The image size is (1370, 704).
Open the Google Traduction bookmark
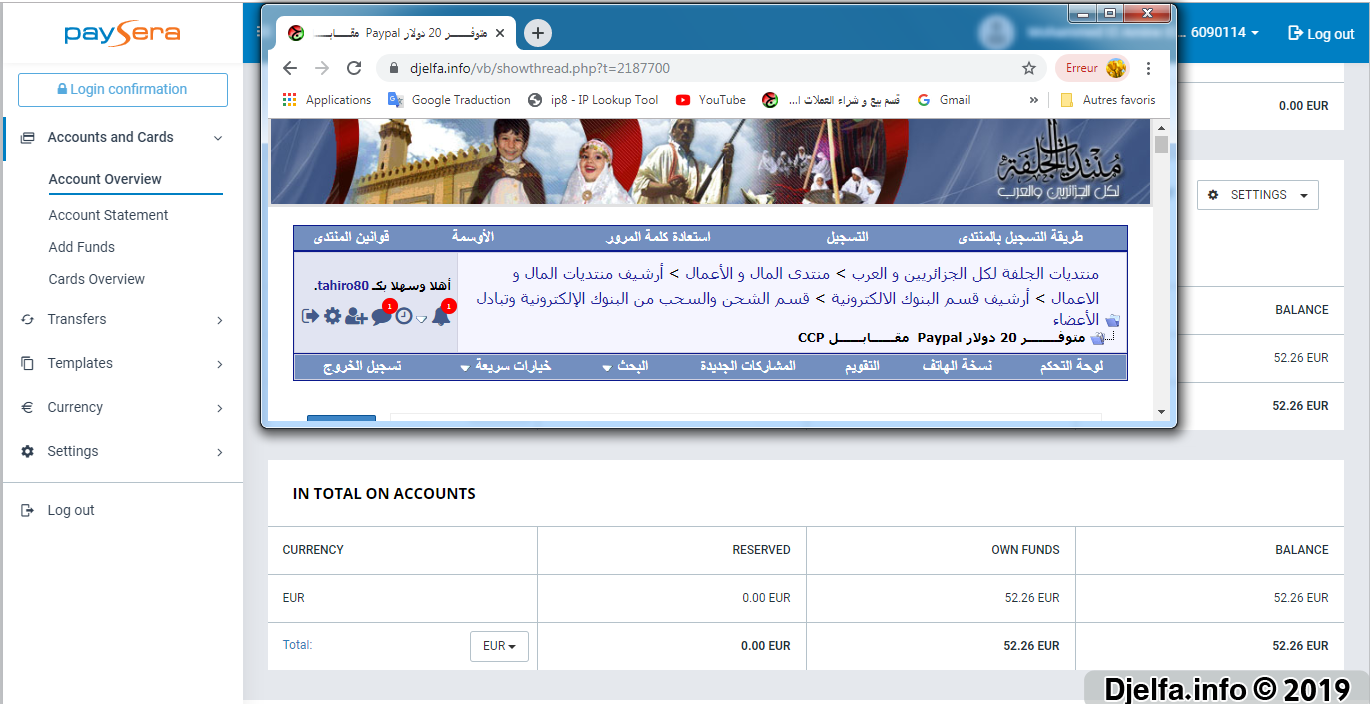450,100
